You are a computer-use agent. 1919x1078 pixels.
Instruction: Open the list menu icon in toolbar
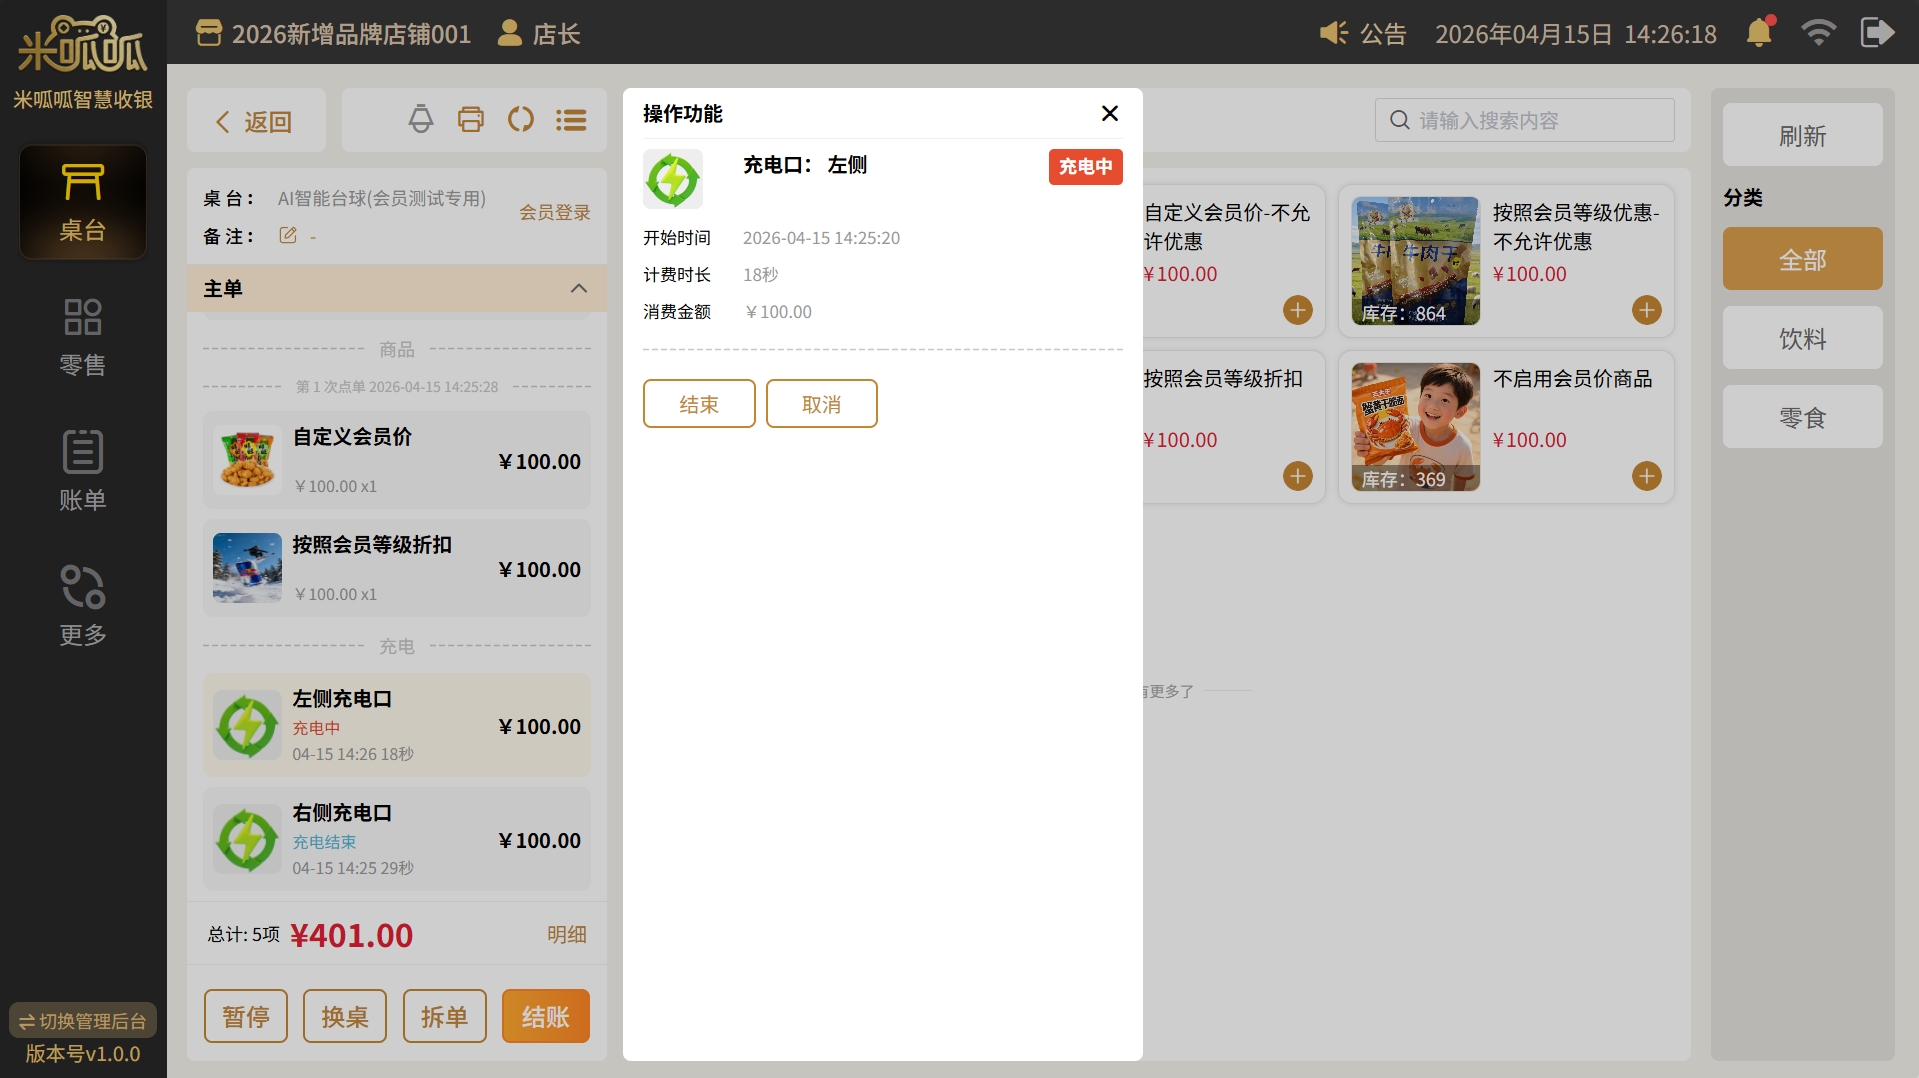click(x=571, y=120)
